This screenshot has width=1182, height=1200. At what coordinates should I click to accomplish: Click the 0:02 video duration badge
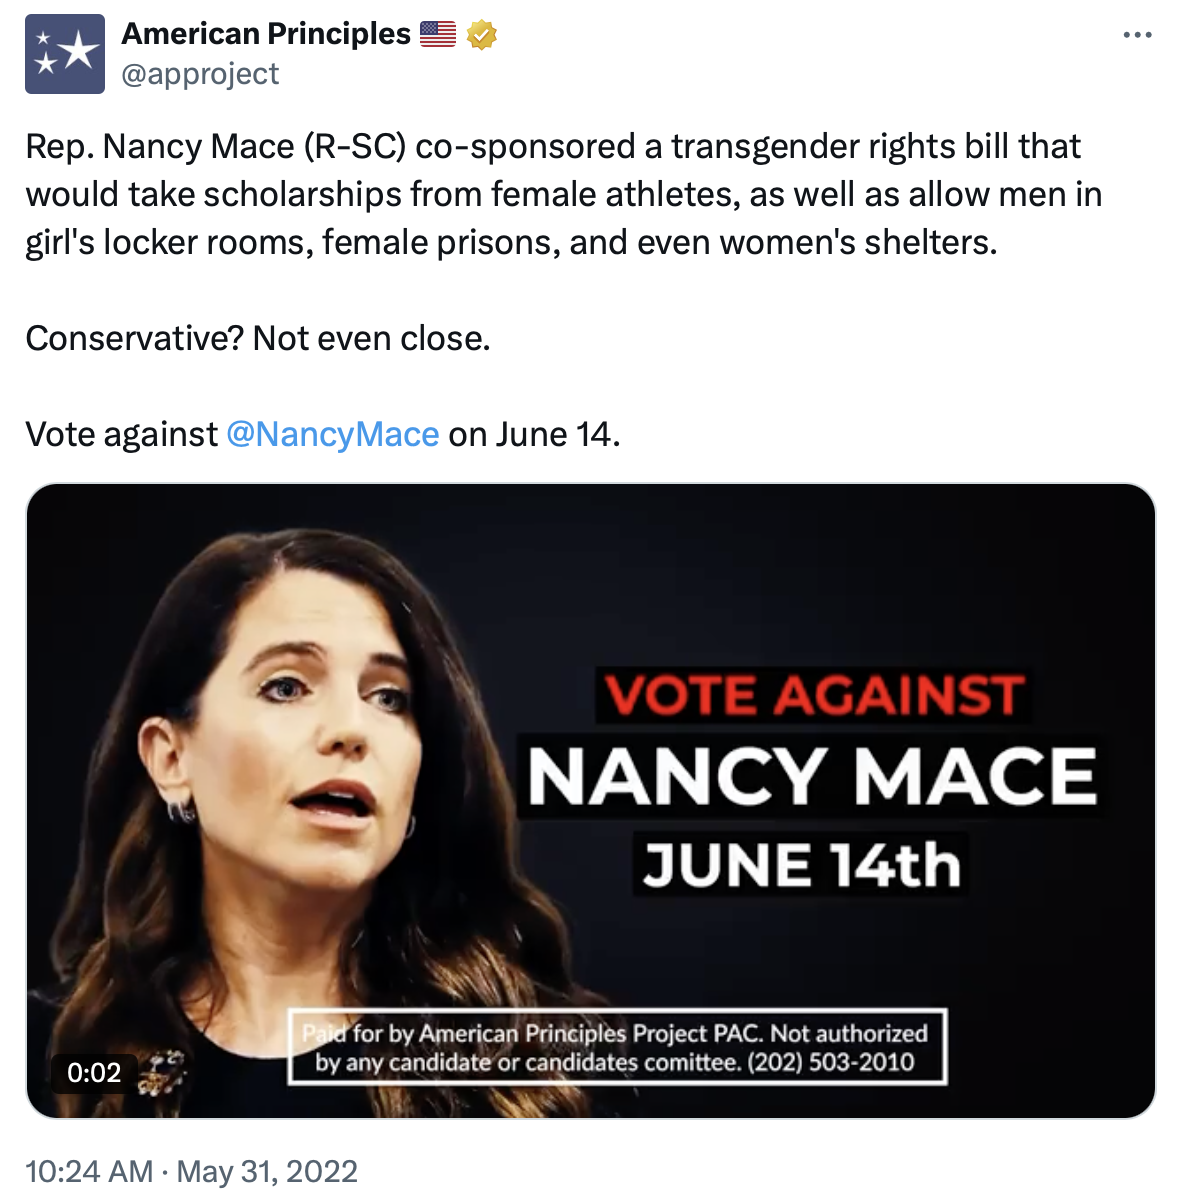coord(93,1072)
